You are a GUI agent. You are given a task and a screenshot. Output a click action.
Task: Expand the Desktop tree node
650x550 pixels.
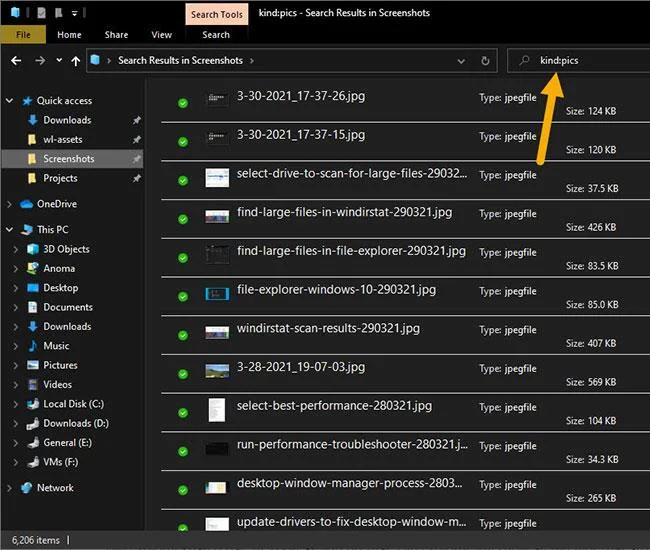pos(16,288)
